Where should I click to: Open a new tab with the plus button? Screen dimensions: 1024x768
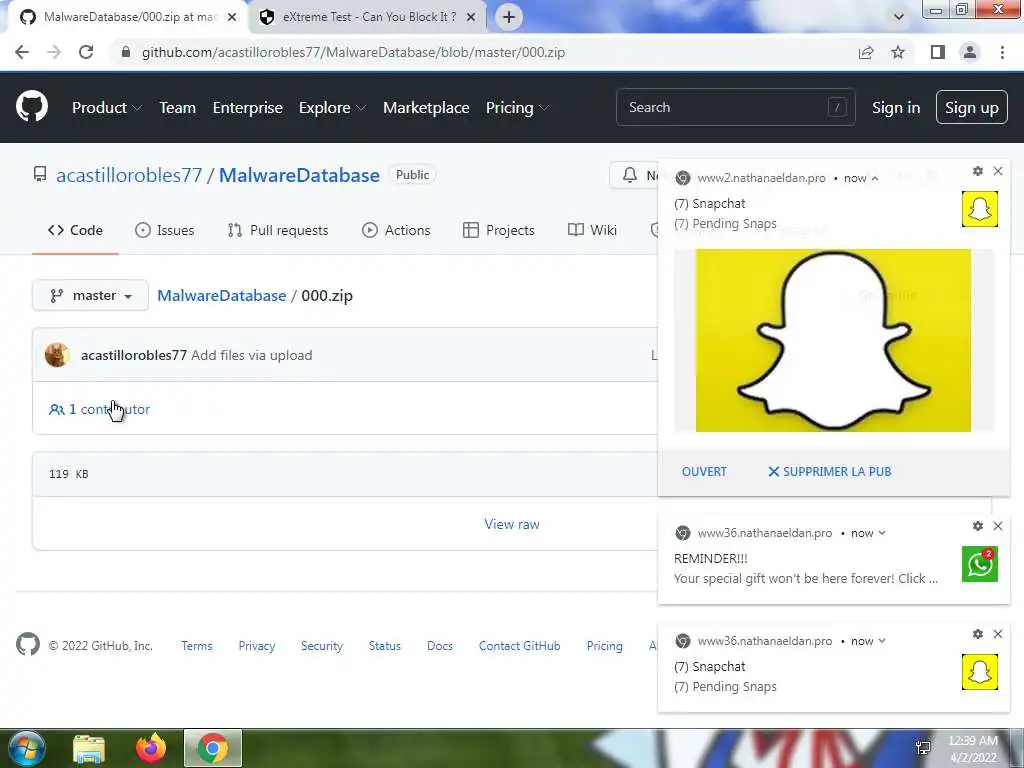pos(509,17)
